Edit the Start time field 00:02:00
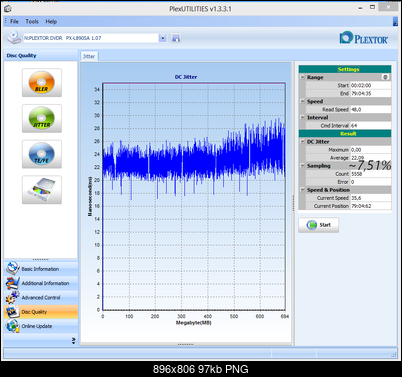Image resolution: width=402 pixels, height=377 pixels. pos(370,85)
